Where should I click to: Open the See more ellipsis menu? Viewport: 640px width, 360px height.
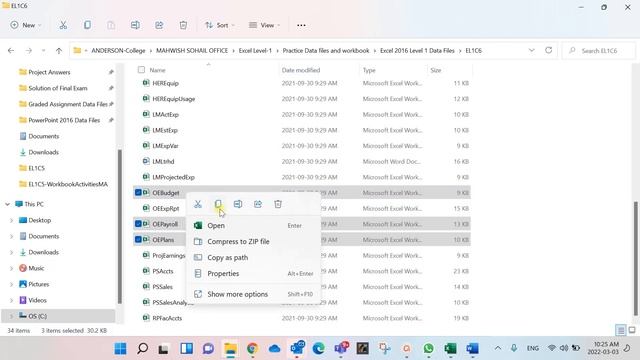coord(301,25)
